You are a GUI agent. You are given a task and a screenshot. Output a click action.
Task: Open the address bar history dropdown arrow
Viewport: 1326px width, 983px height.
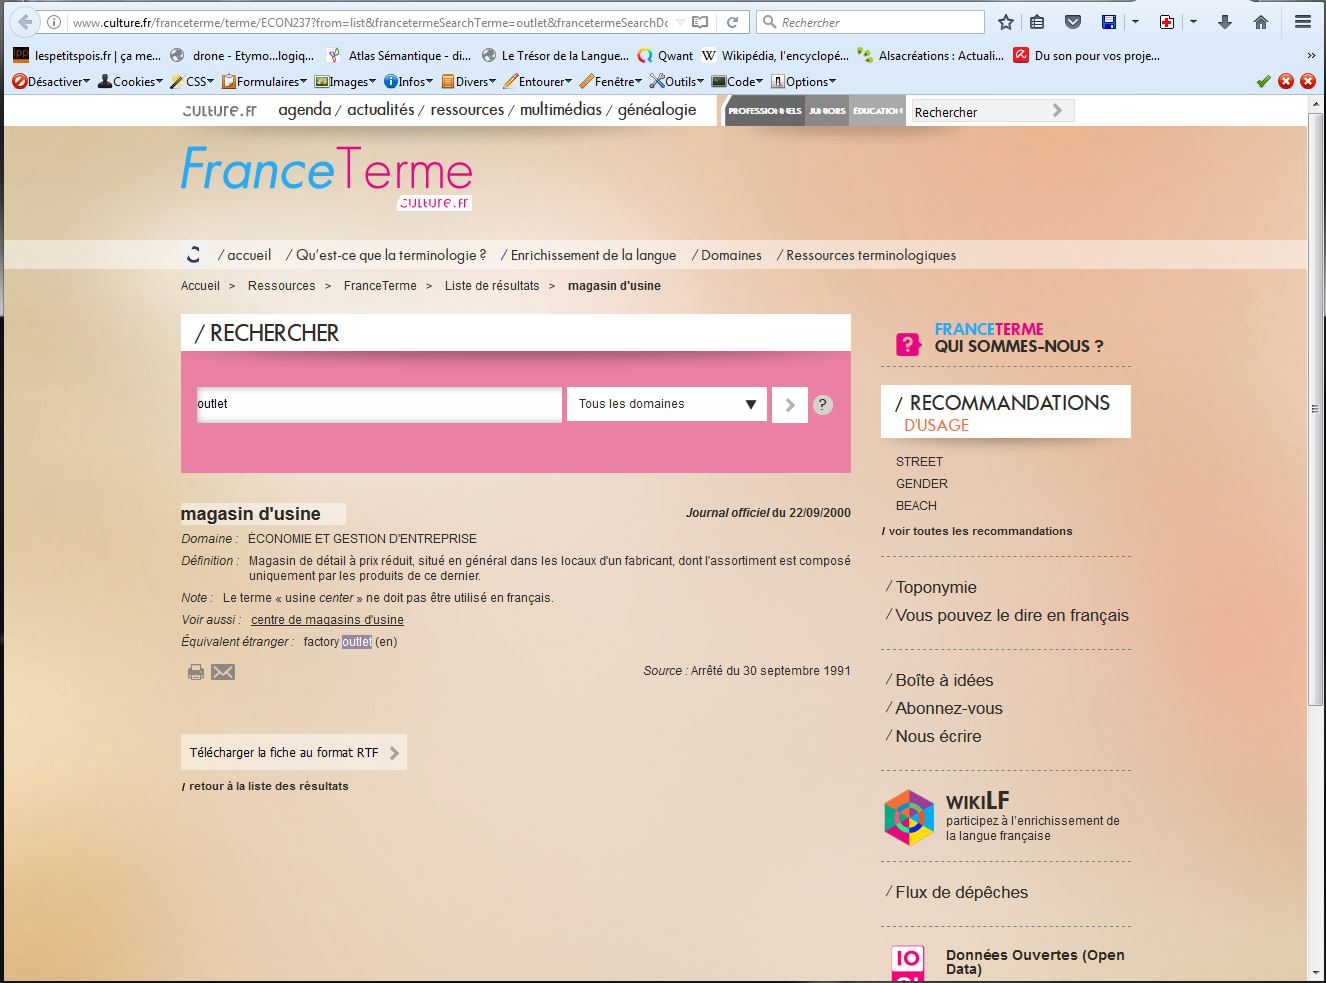tap(681, 22)
